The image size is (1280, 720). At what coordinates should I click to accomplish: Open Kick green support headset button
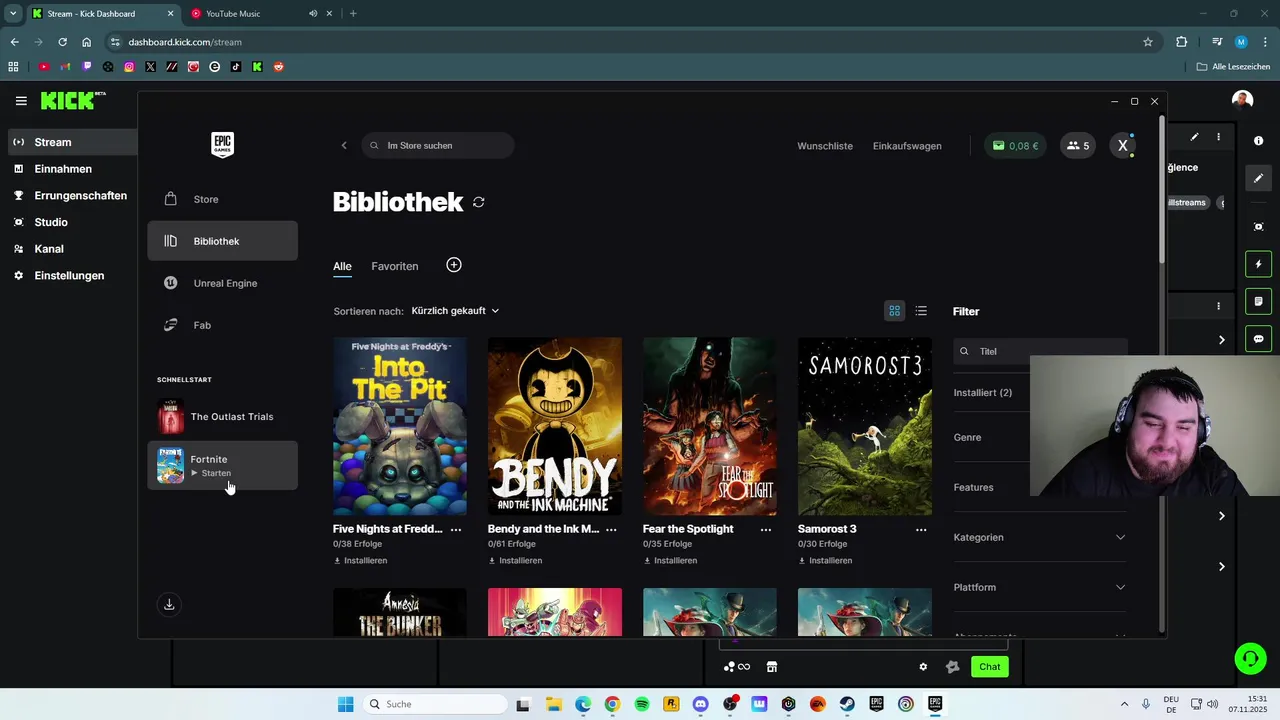pyautogui.click(x=1250, y=658)
